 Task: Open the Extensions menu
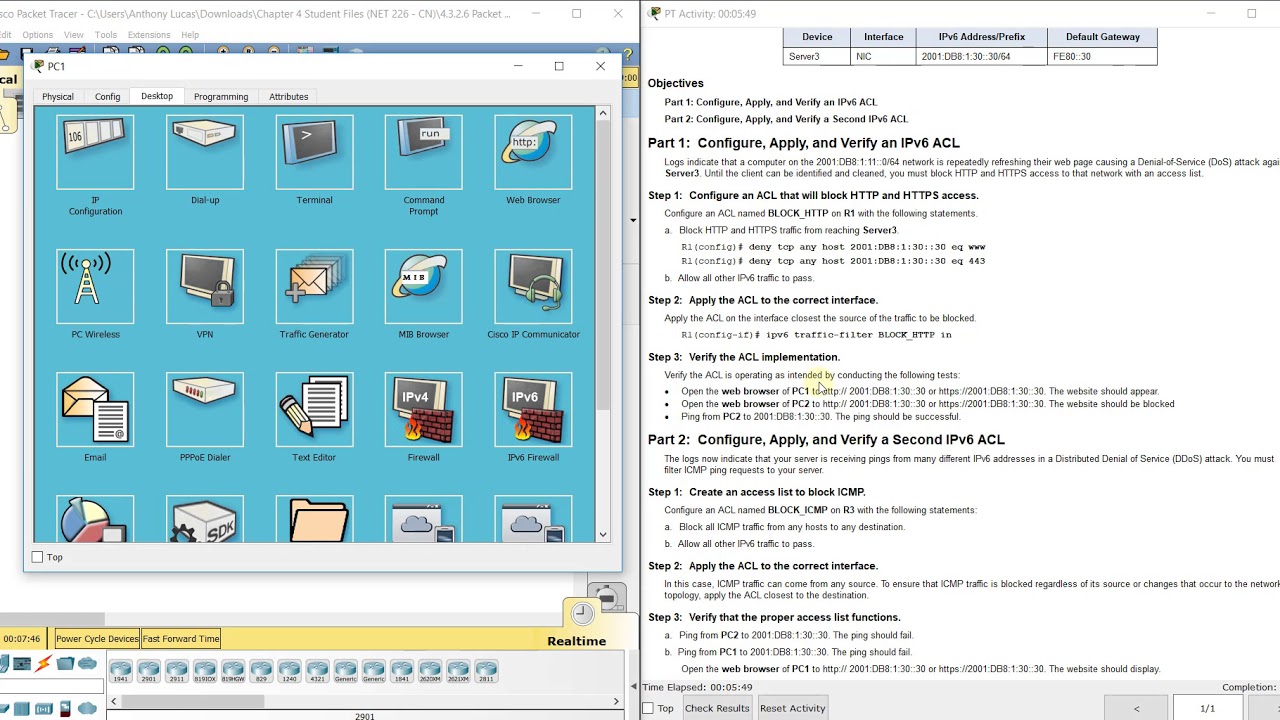click(x=149, y=35)
